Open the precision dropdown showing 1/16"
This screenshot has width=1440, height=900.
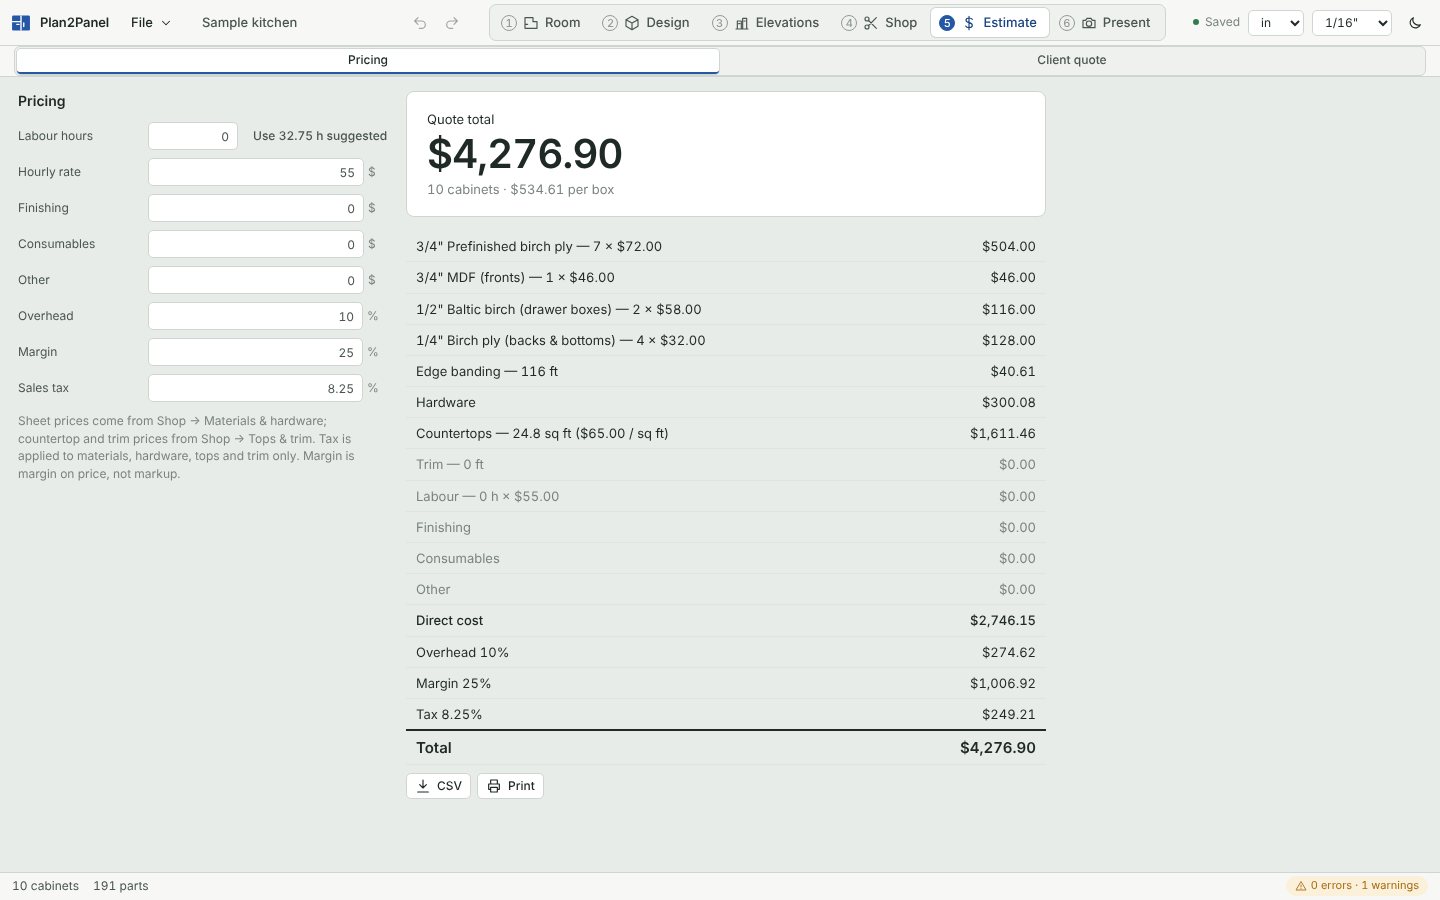(1351, 22)
